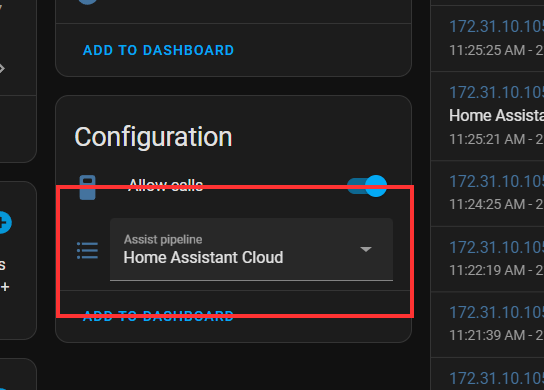Click the Configuration card heading
Screen dimensions: 544x390
point(153,137)
